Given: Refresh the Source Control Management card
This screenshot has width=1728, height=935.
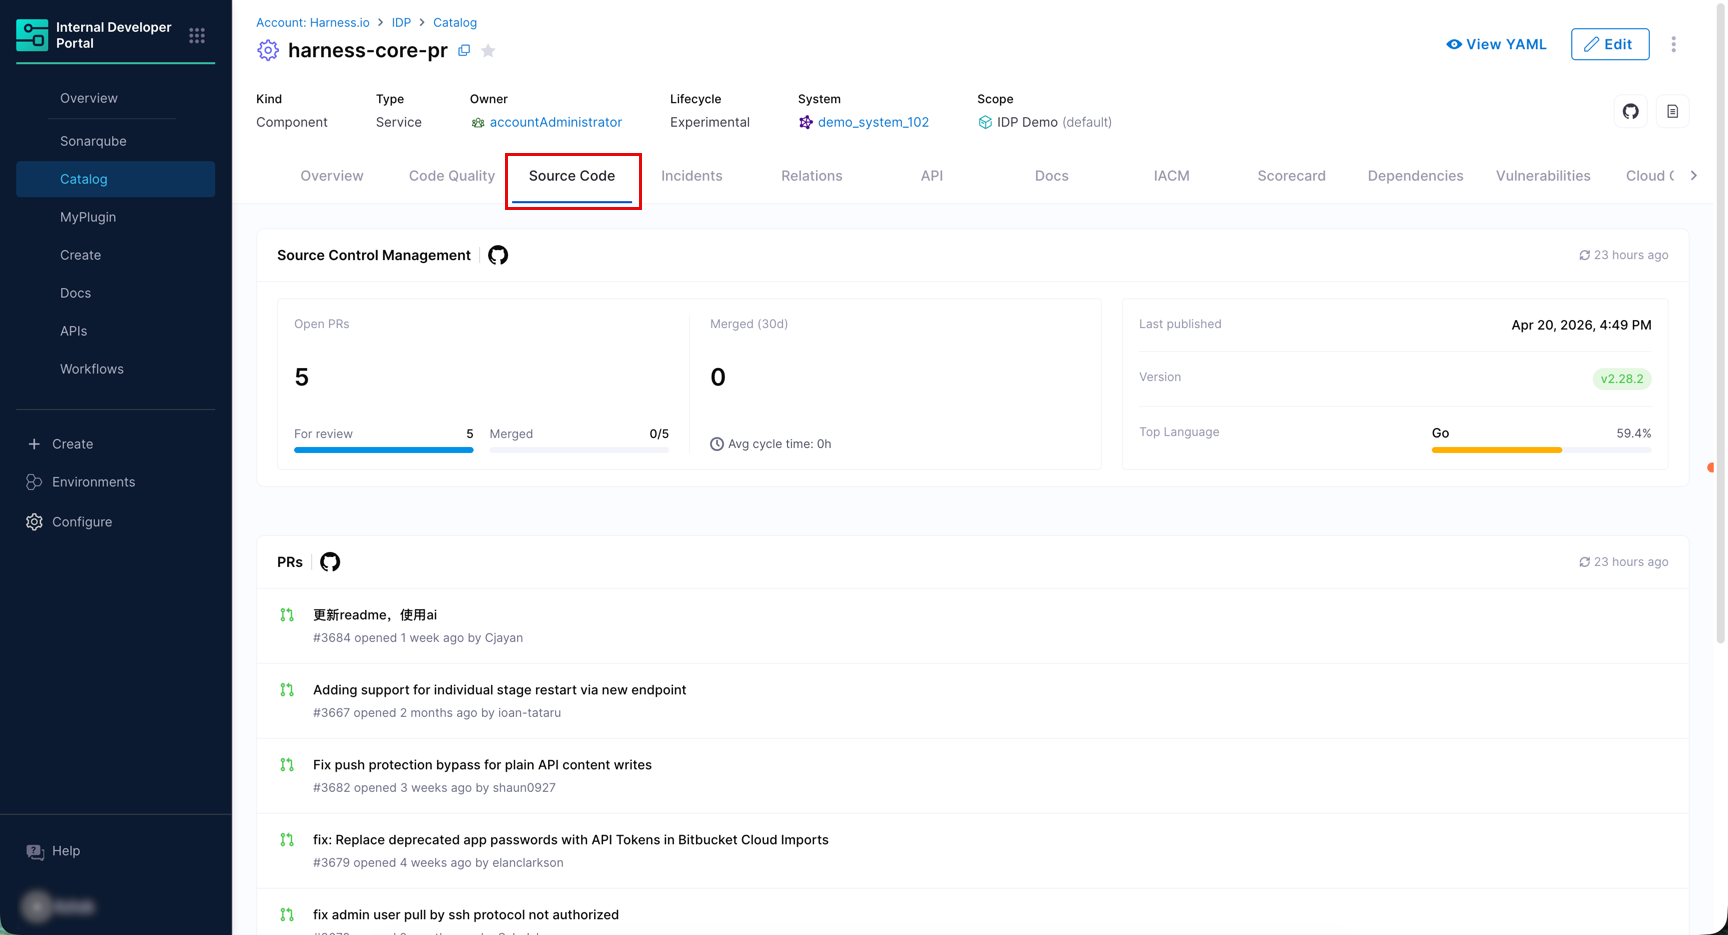Looking at the screenshot, I should tap(1584, 255).
